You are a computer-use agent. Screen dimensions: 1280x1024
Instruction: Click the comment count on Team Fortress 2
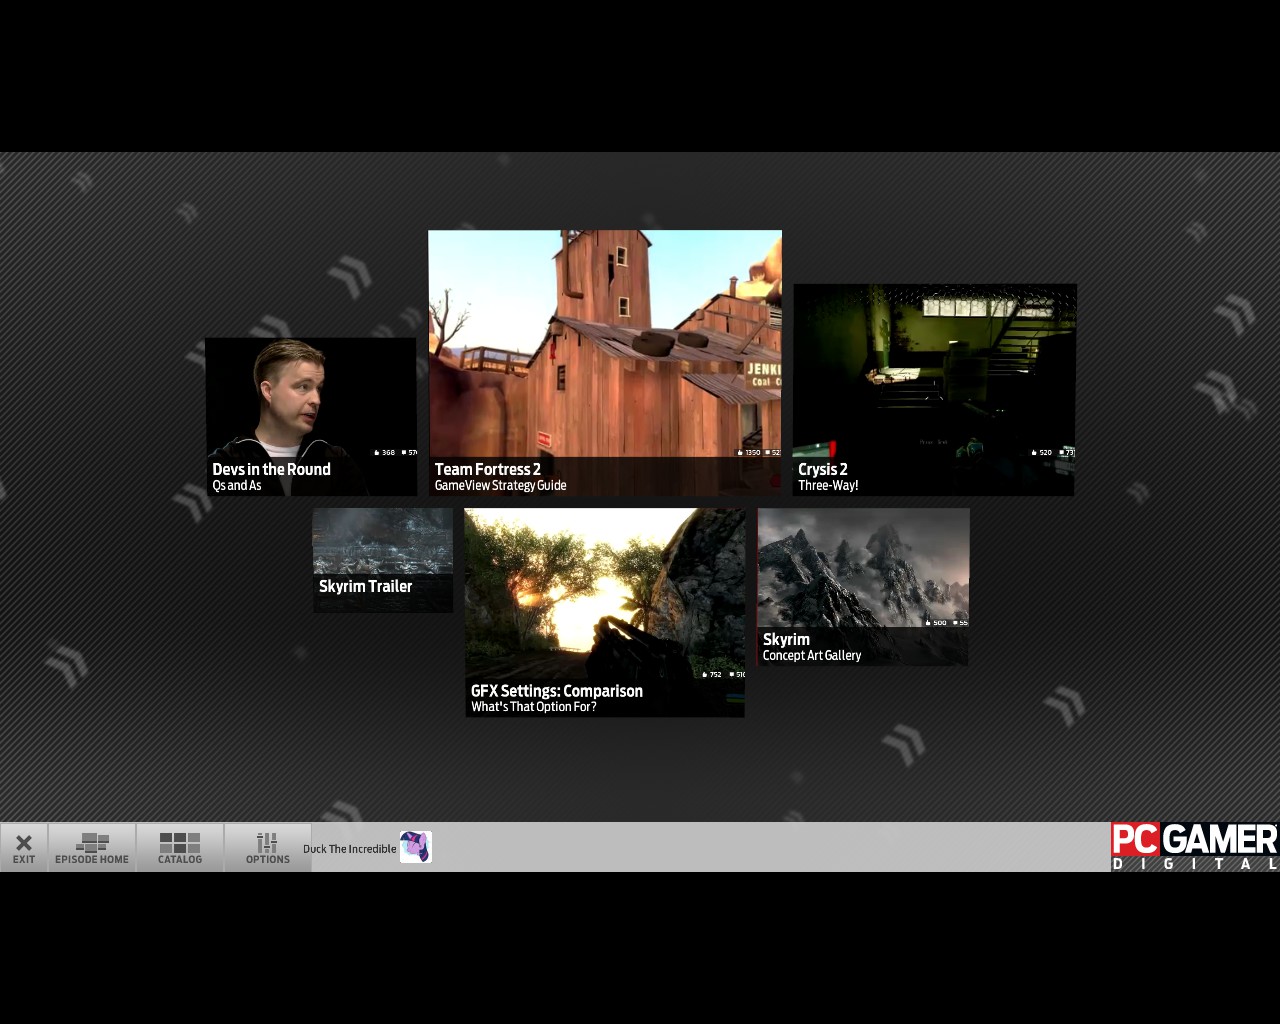[773, 453]
